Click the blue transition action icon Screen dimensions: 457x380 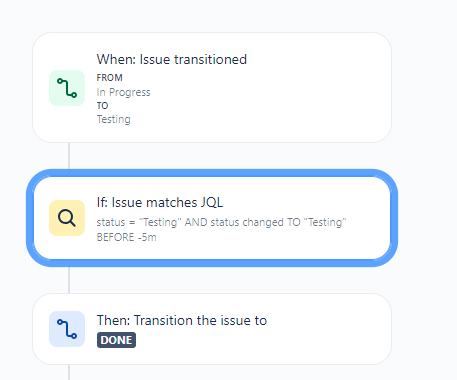67,329
